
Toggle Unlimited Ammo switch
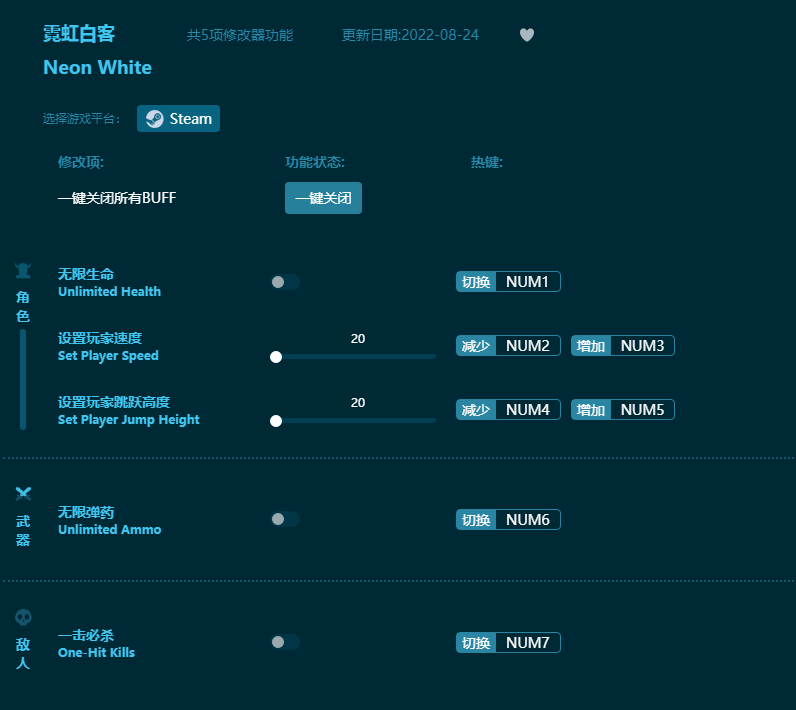285,519
